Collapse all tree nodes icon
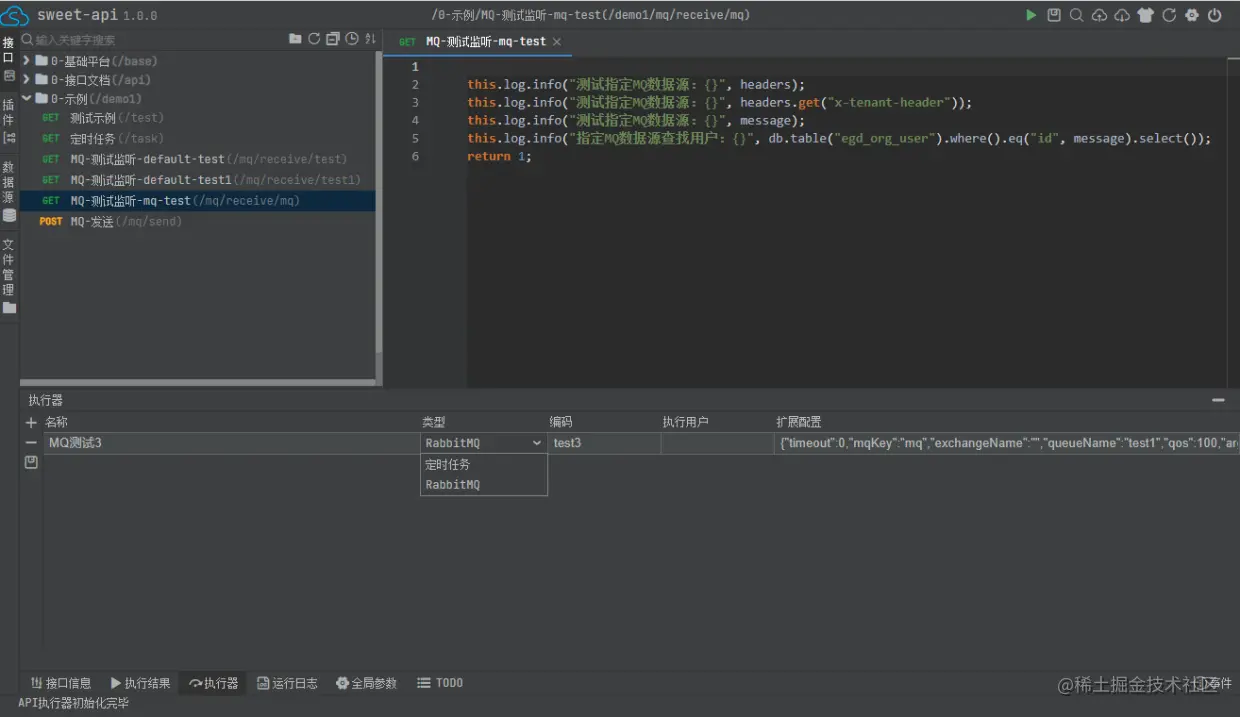 (333, 39)
